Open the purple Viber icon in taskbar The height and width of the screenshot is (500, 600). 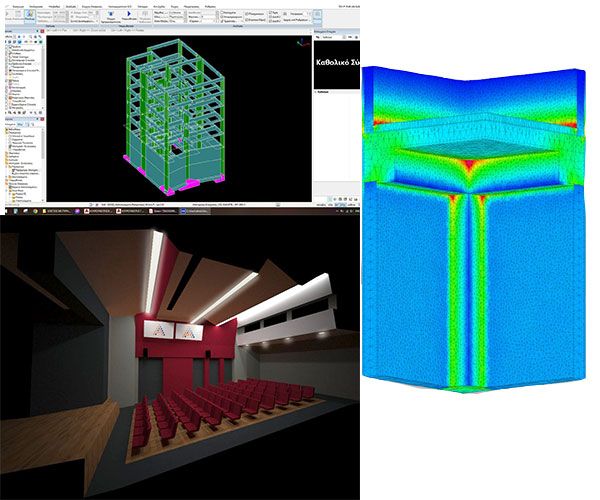(78, 211)
